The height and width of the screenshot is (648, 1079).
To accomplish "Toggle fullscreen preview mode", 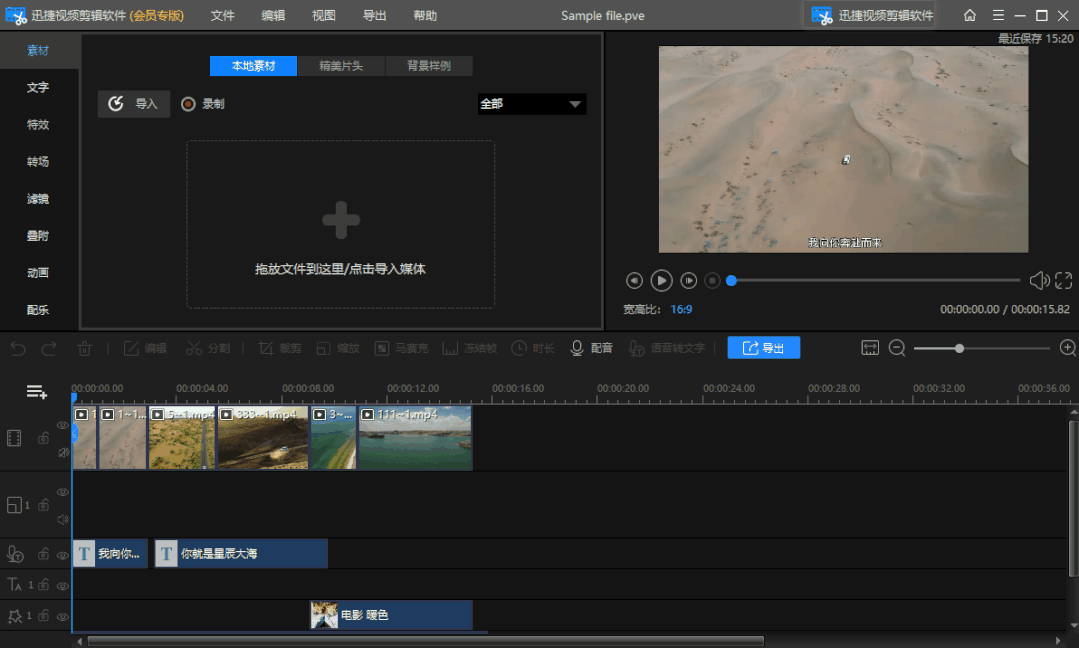I will point(1063,281).
